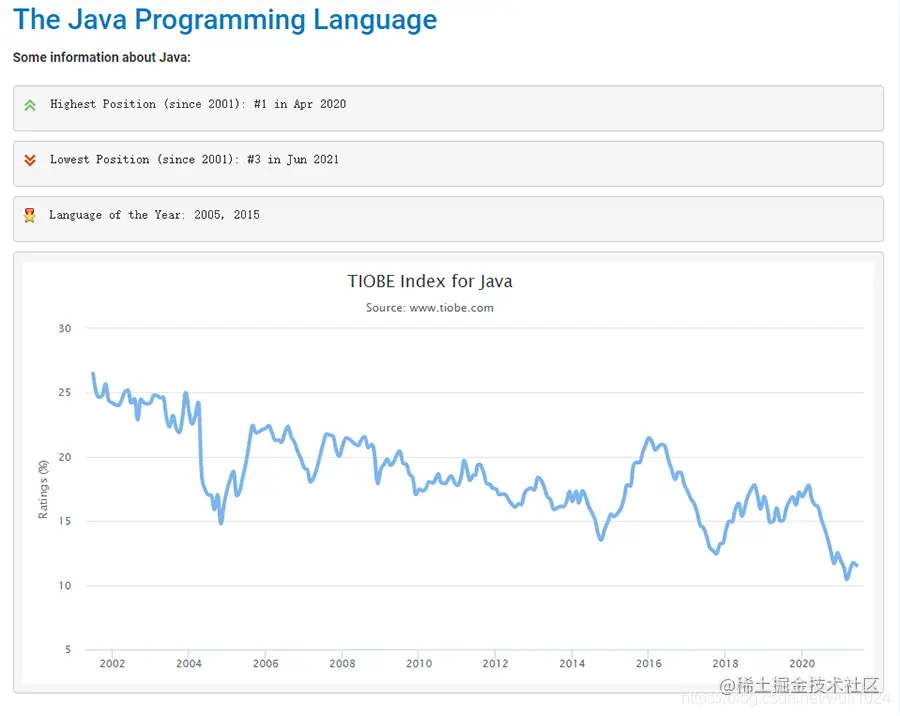Click "Lowest Position (since 2001): #3 in Jun 2021" text
900x716 pixels.
click(x=194, y=159)
